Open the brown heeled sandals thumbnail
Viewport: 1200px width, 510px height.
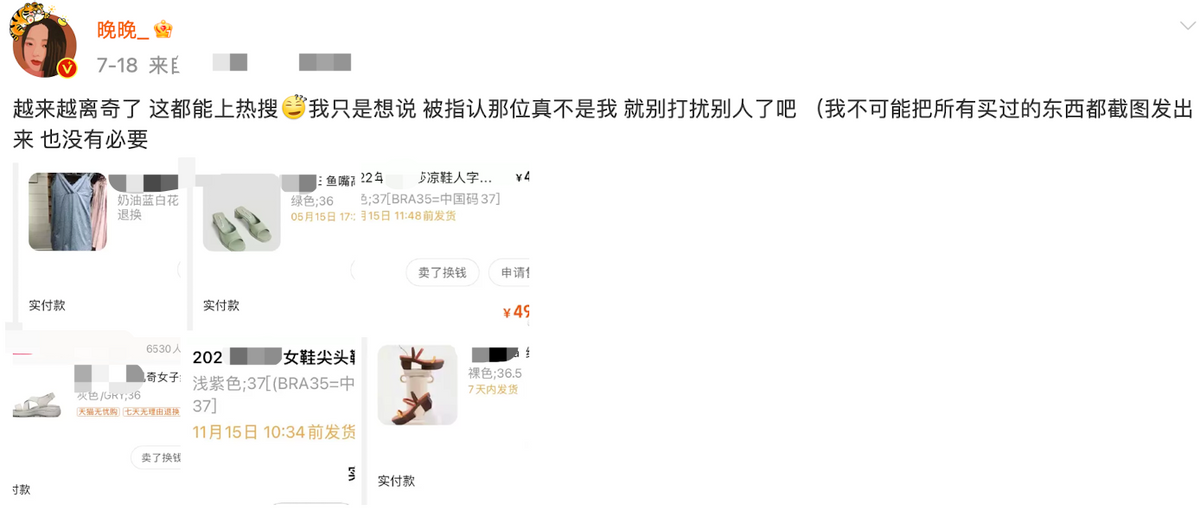tap(417, 385)
